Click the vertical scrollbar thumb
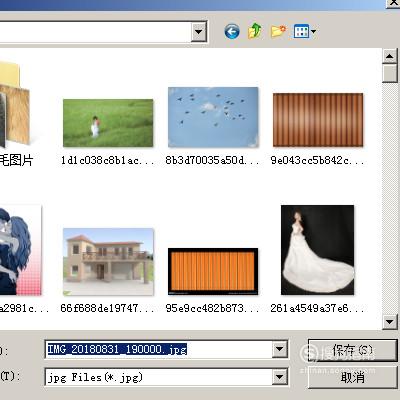This screenshot has height=400, width=400. (390, 73)
